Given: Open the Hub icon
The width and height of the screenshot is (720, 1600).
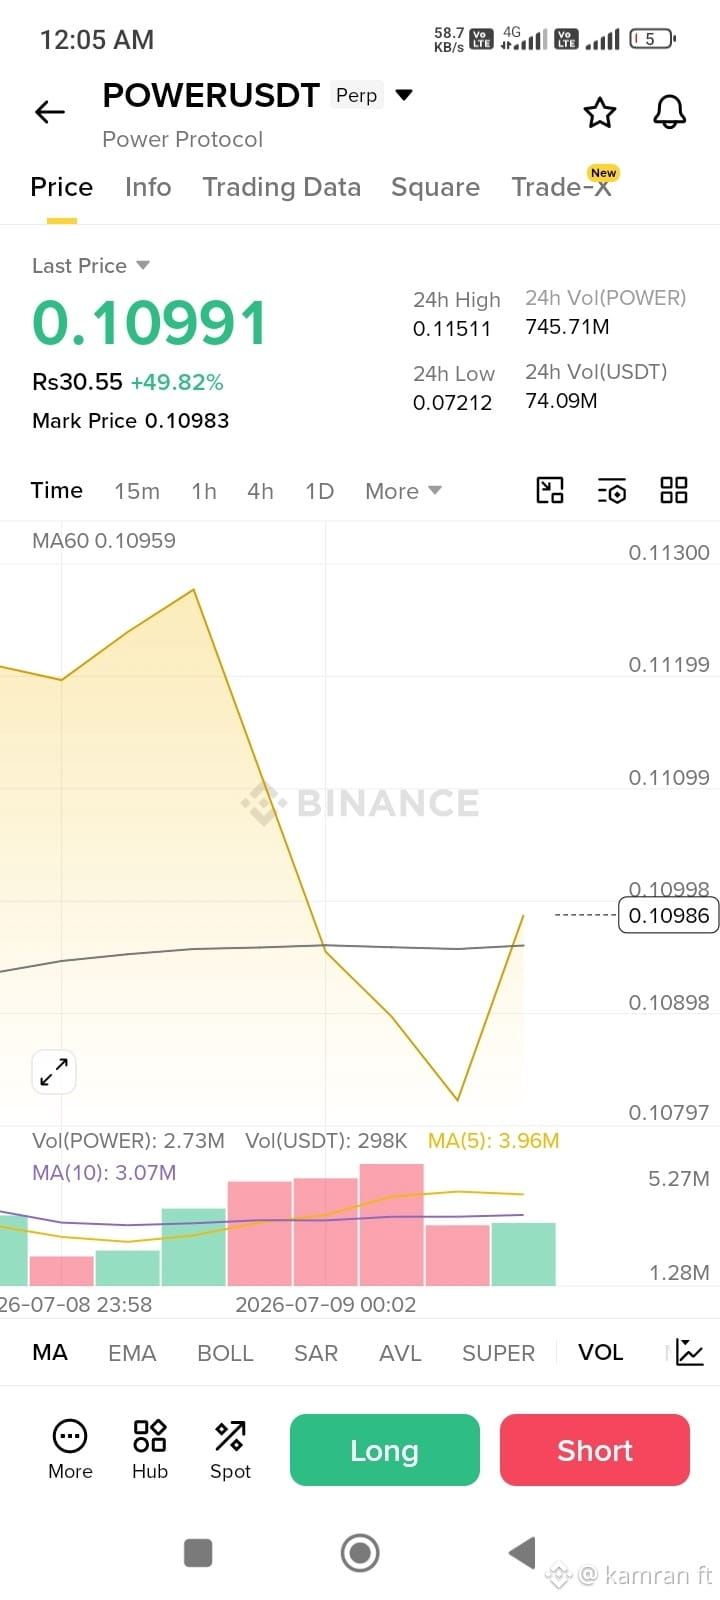Looking at the screenshot, I should click(x=150, y=1449).
